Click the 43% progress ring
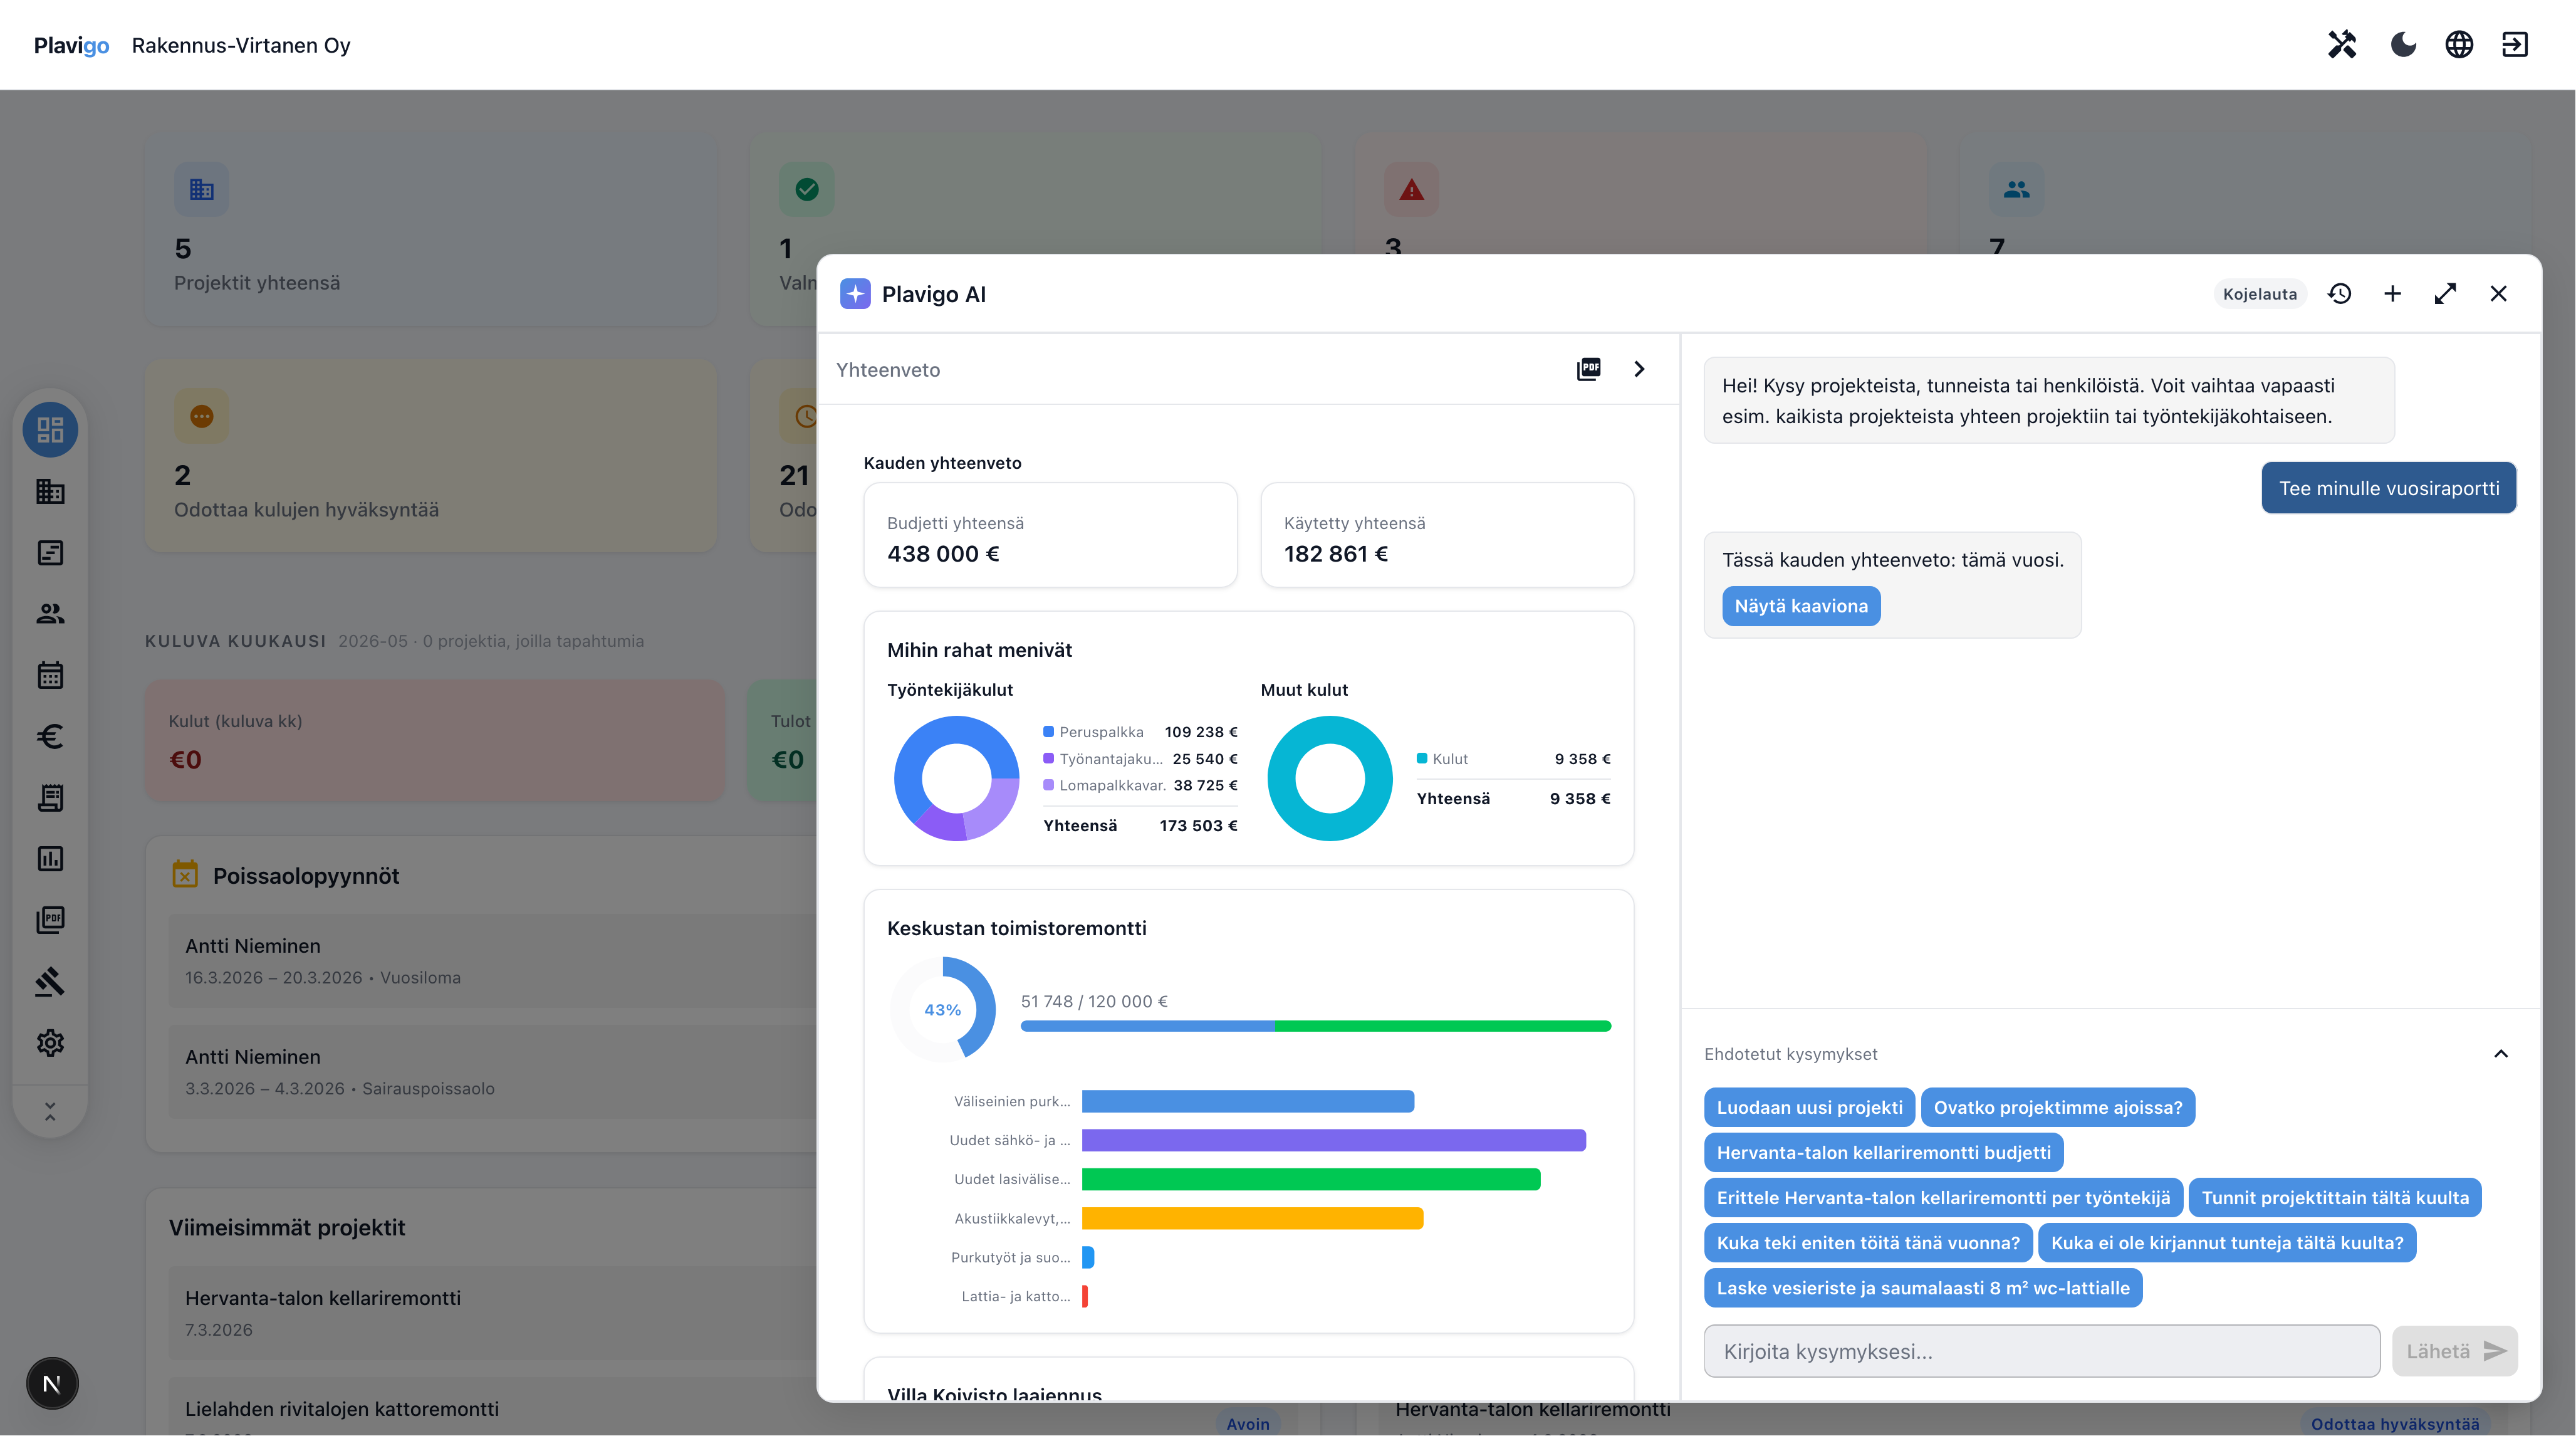This screenshot has height=1436, width=2576. click(x=943, y=1010)
